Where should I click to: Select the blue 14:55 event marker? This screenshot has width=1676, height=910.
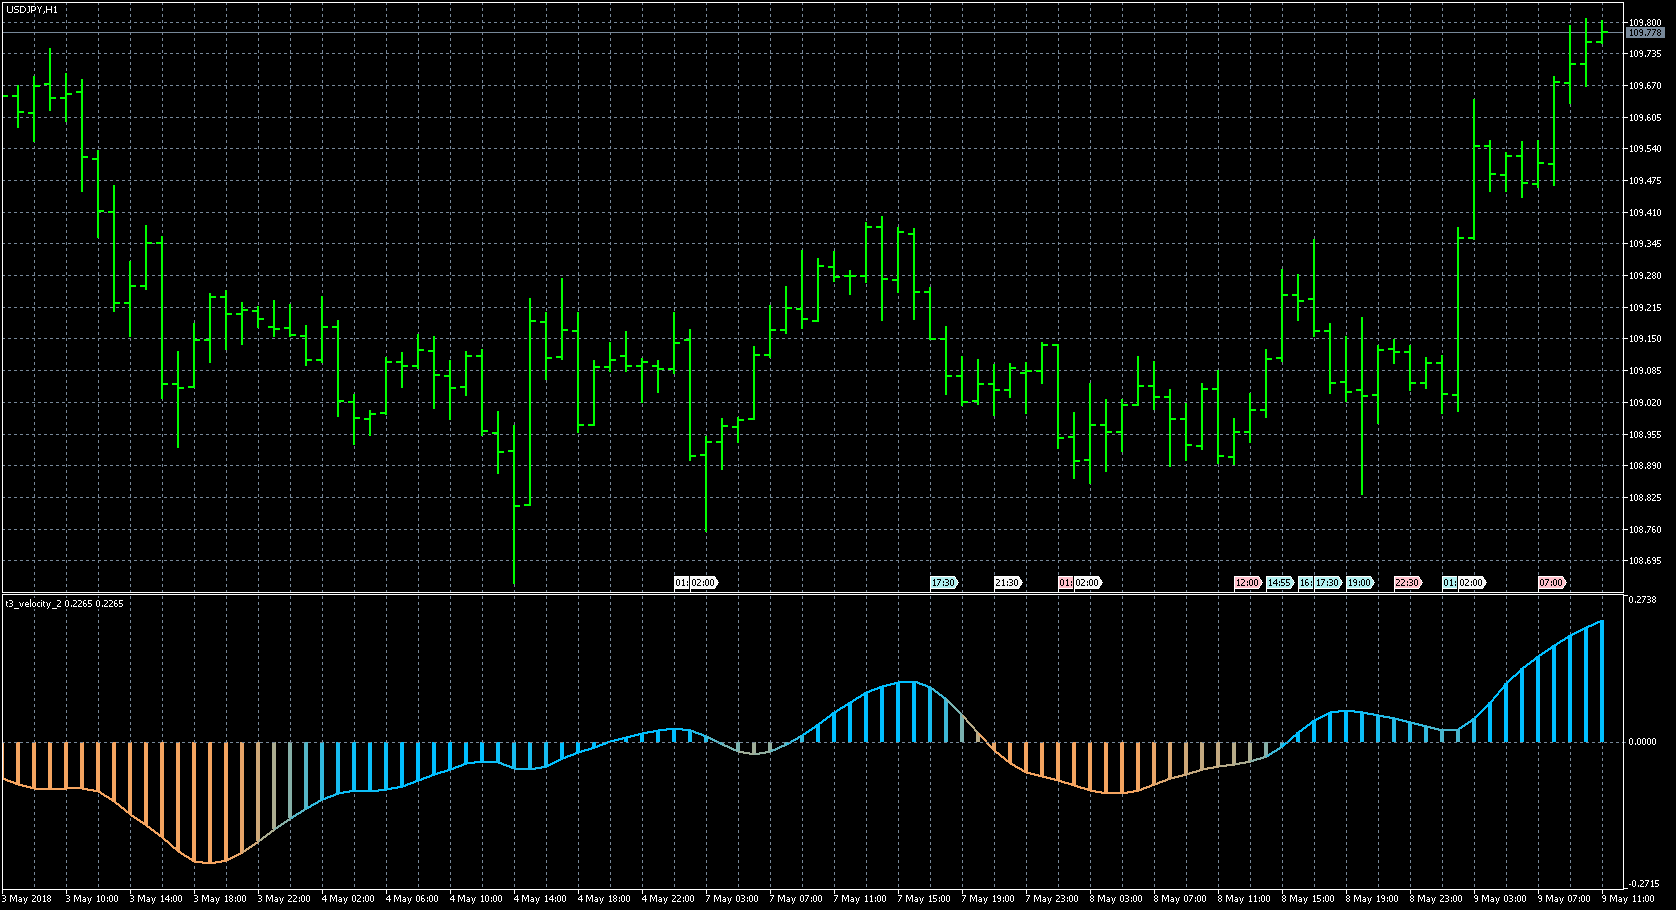pyautogui.click(x=1279, y=583)
